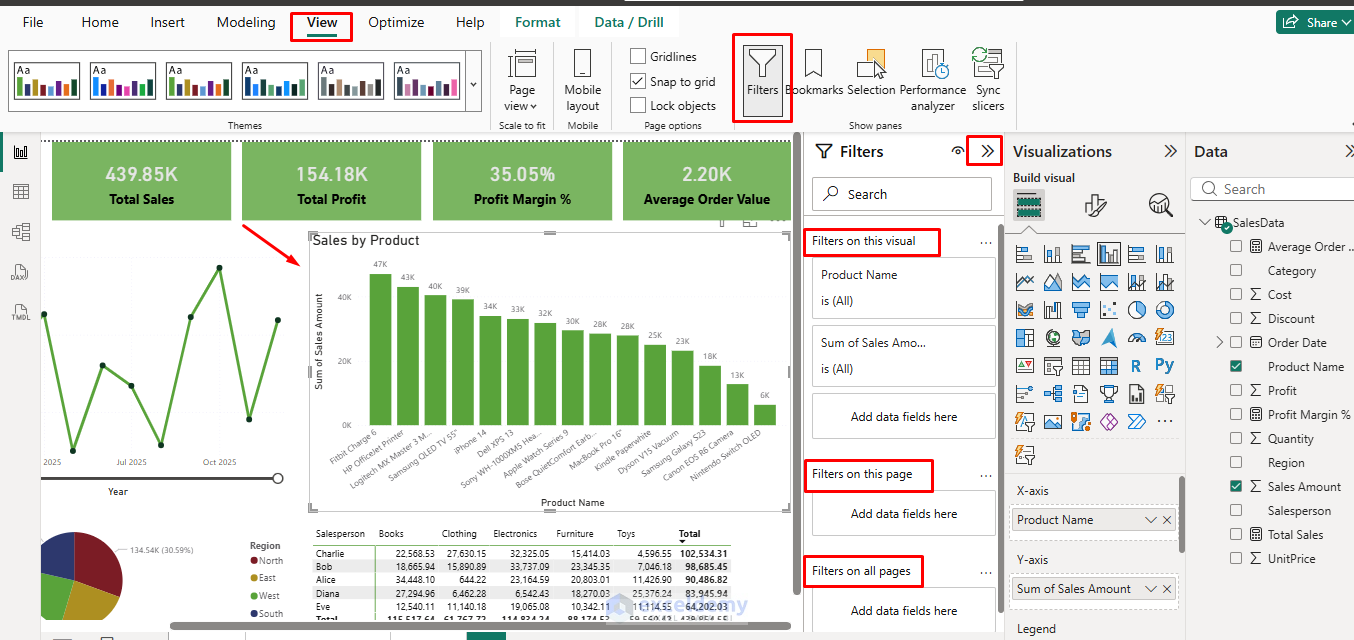Open the Format visual paintbrush icon
Viewport: 1354px width, 640px height.
point(1095,206)
